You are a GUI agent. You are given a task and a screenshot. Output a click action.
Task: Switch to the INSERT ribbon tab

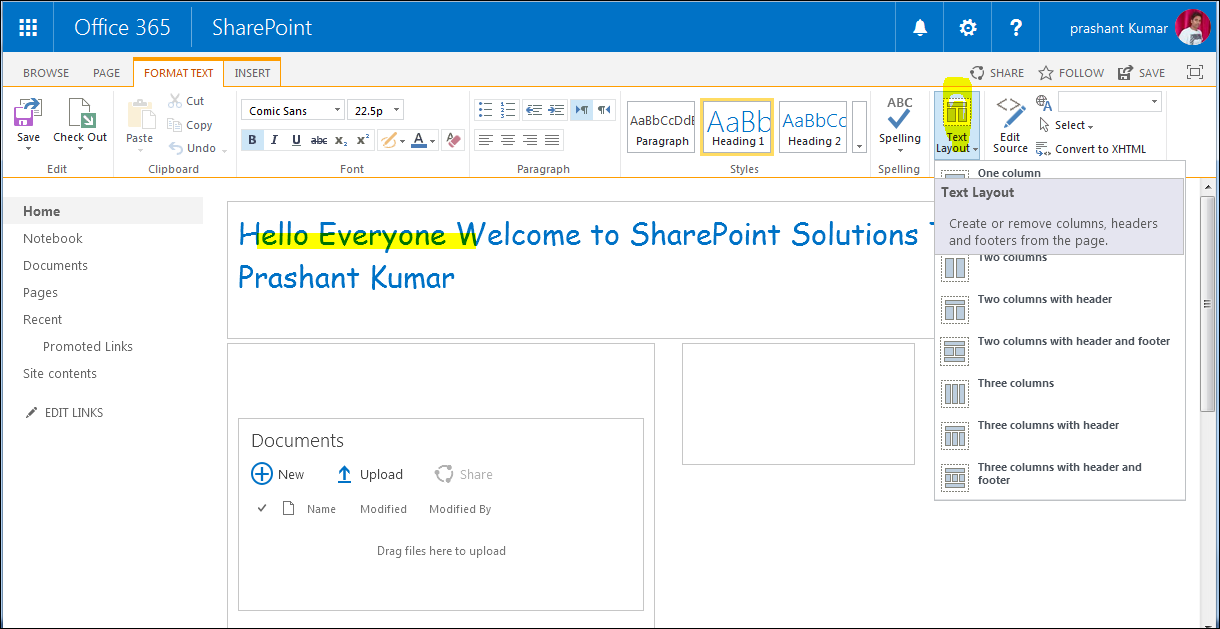[x=252, y=73]
